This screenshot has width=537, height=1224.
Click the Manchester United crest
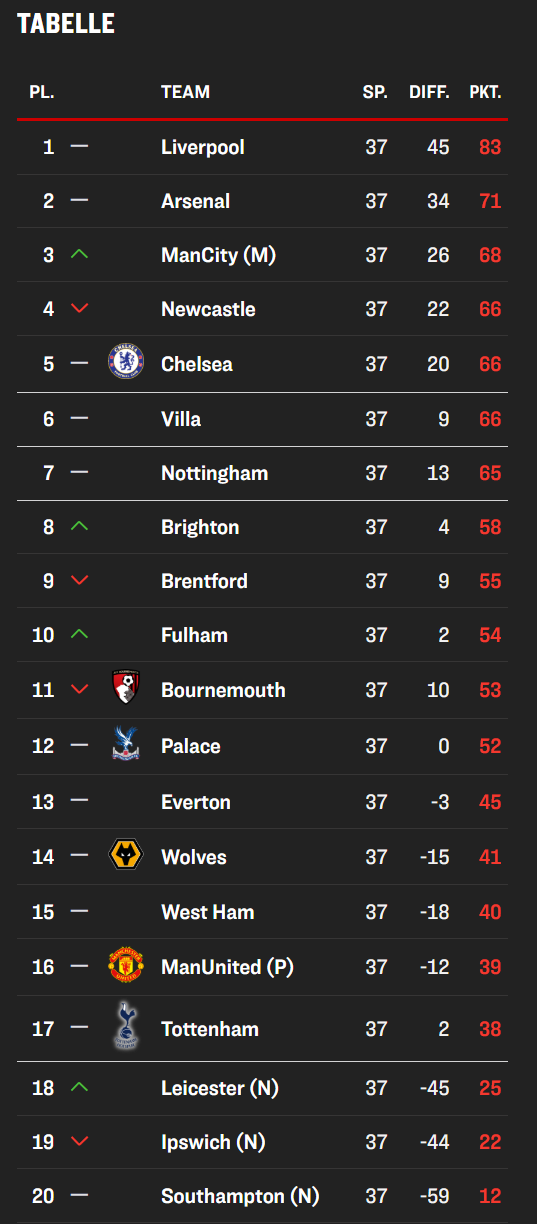pos(126,966)
